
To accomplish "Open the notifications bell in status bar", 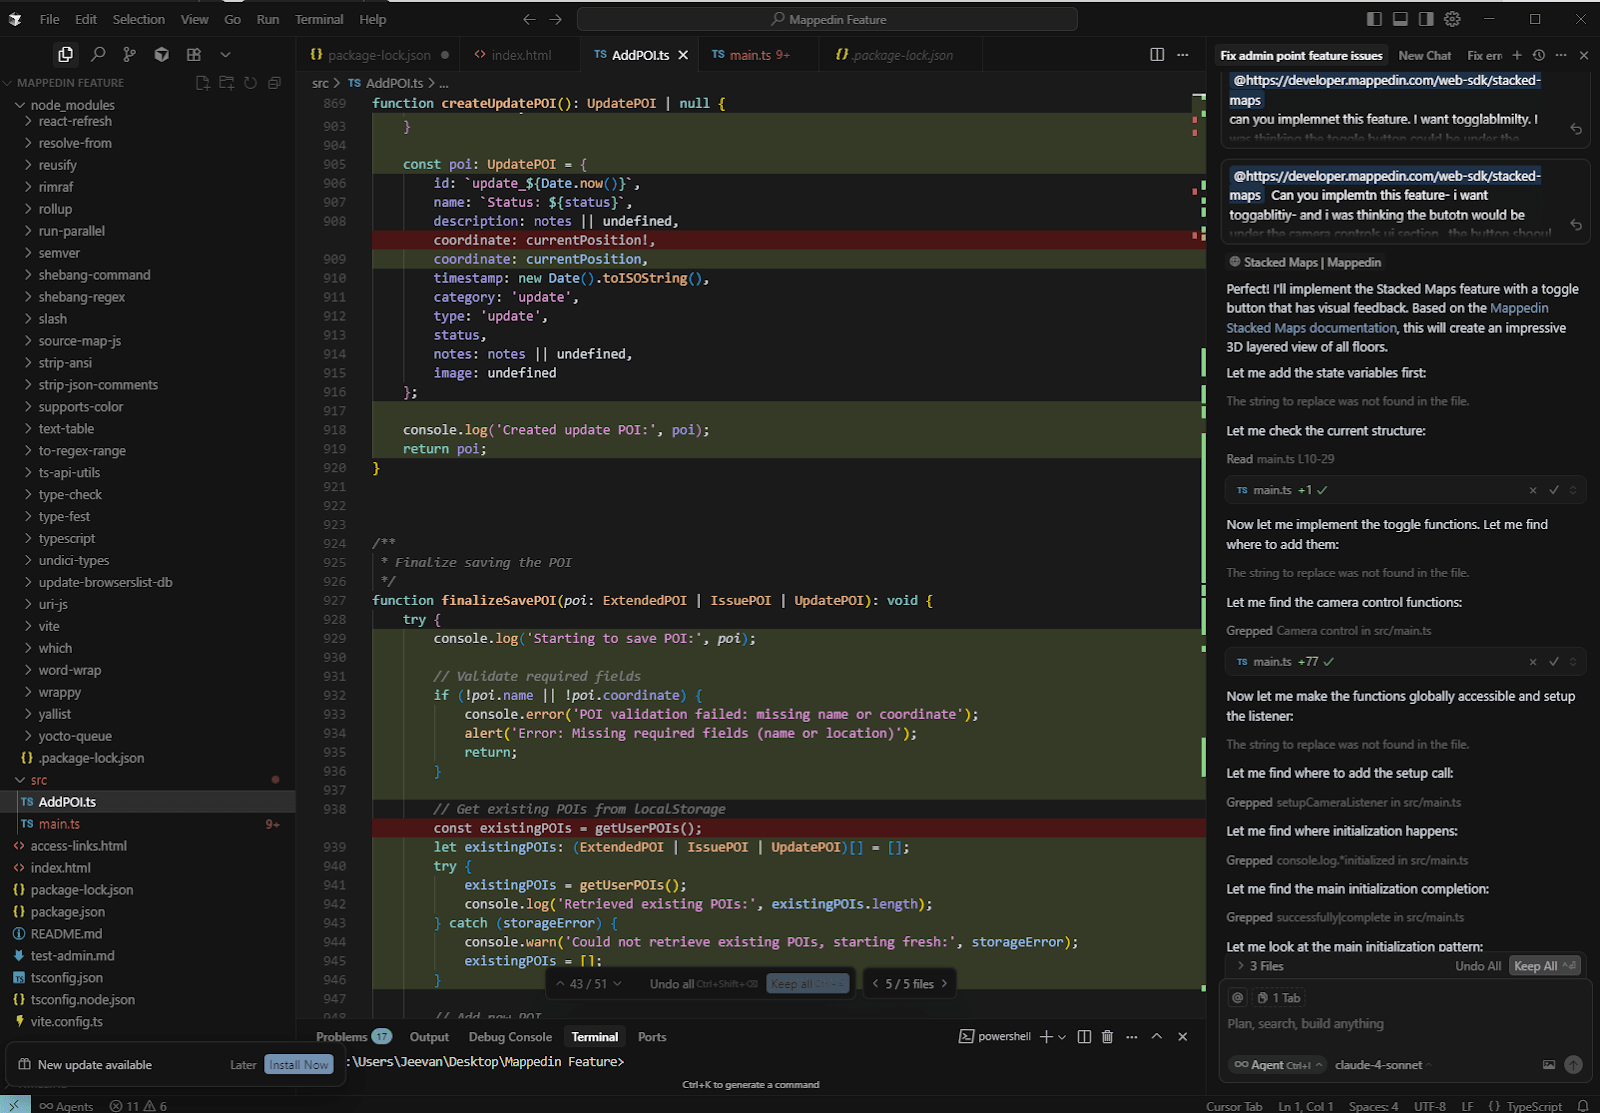I will pos(1583,1106).
